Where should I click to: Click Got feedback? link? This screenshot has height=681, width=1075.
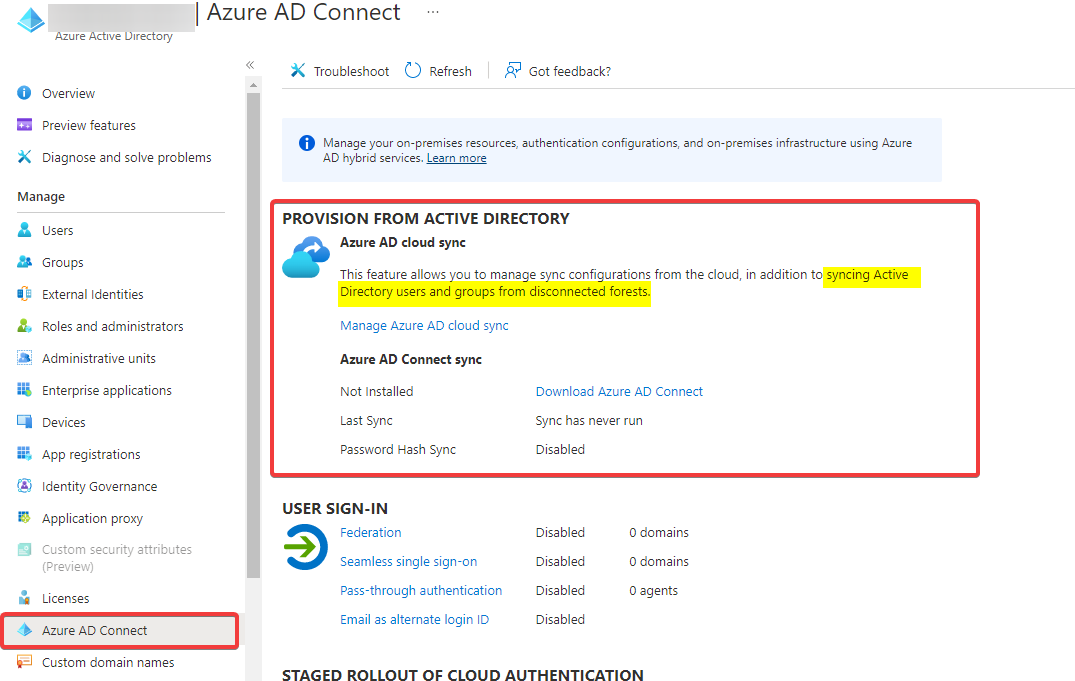pos(570,71)
